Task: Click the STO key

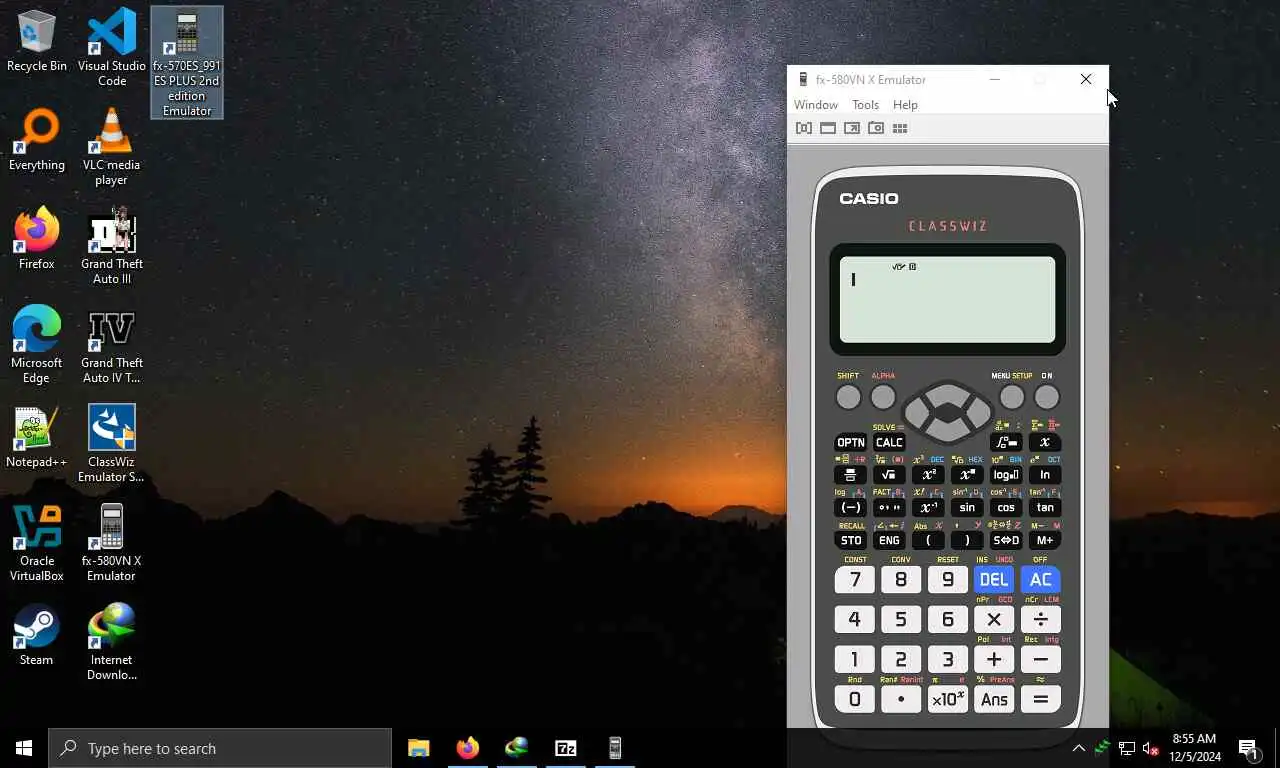Action: pyautogui.click(x=850, y=540)
